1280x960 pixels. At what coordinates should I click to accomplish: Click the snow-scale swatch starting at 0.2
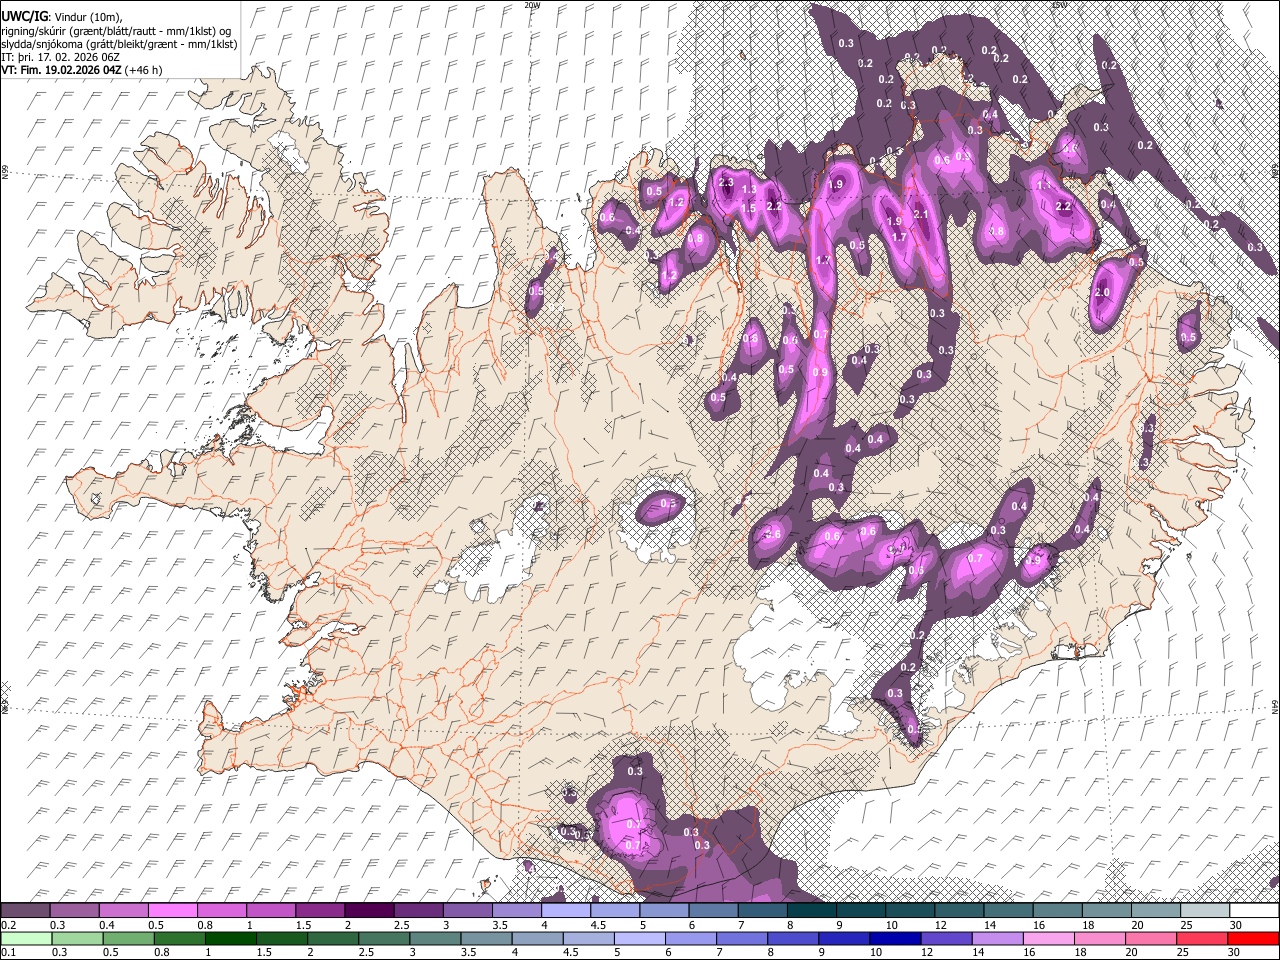(x=25, y=911)
